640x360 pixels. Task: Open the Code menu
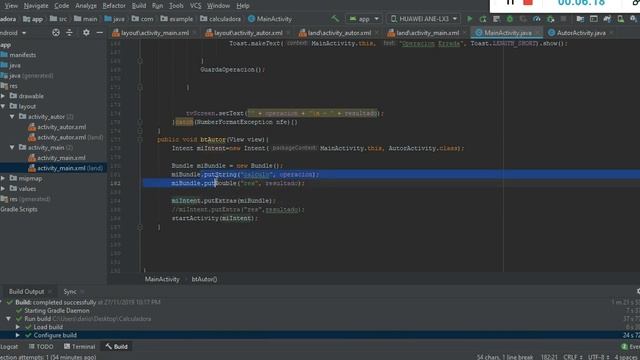[62, 6]
